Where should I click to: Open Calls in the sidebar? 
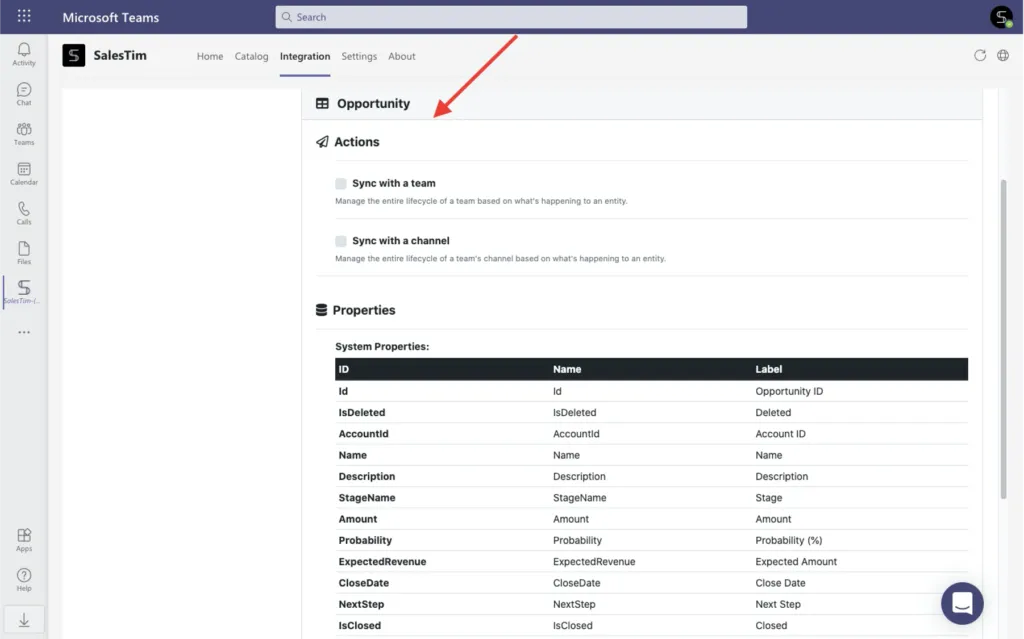click(24, 213)
